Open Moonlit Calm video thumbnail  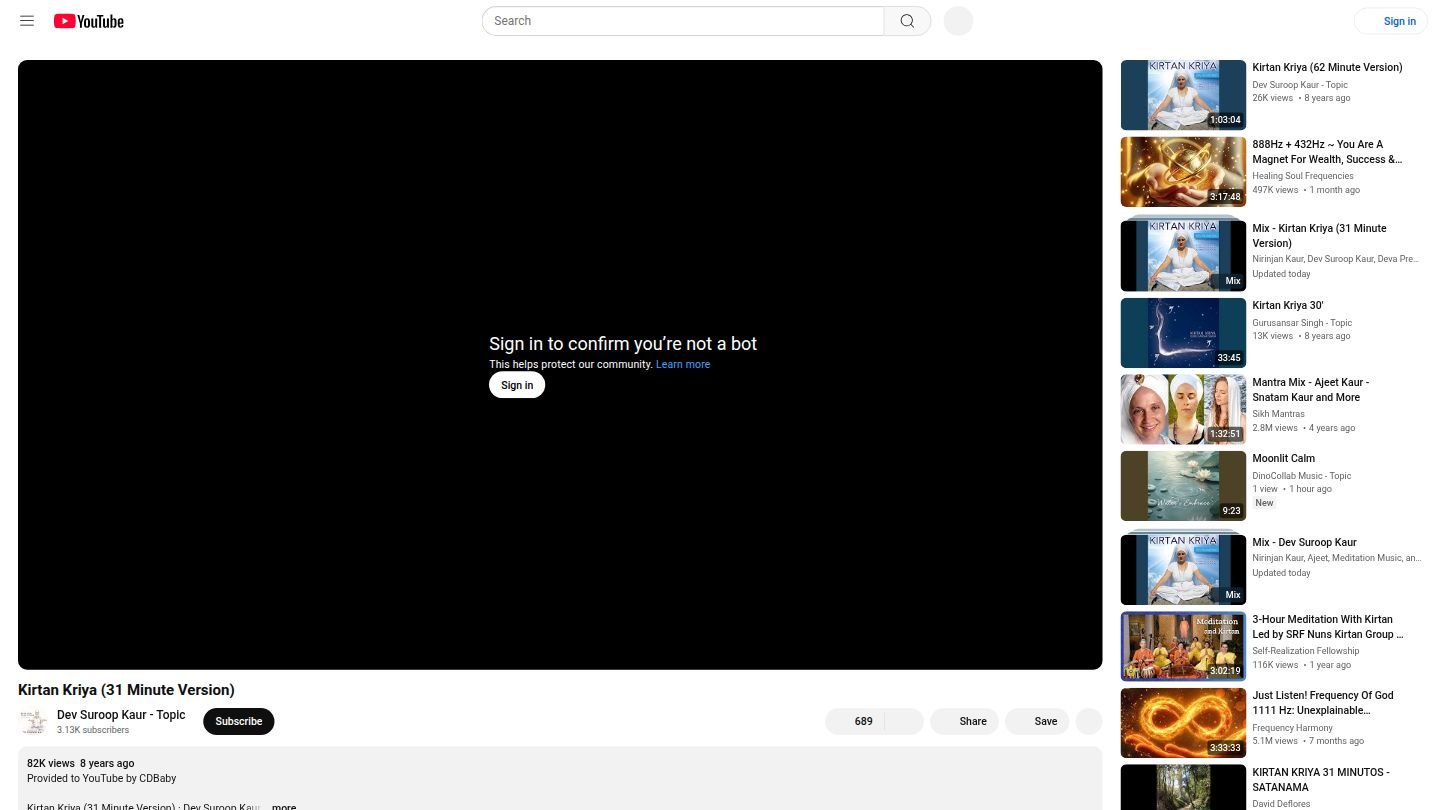1183,486
